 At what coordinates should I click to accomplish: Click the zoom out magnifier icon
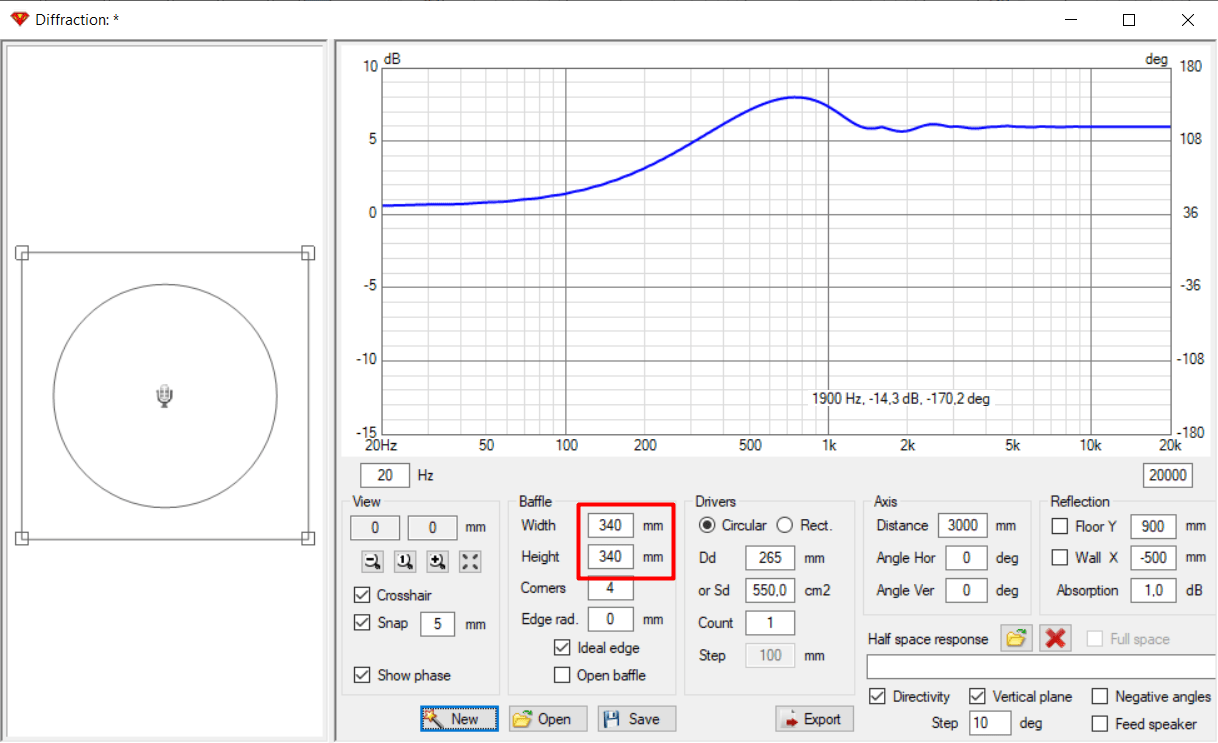[x=373, y=561]
